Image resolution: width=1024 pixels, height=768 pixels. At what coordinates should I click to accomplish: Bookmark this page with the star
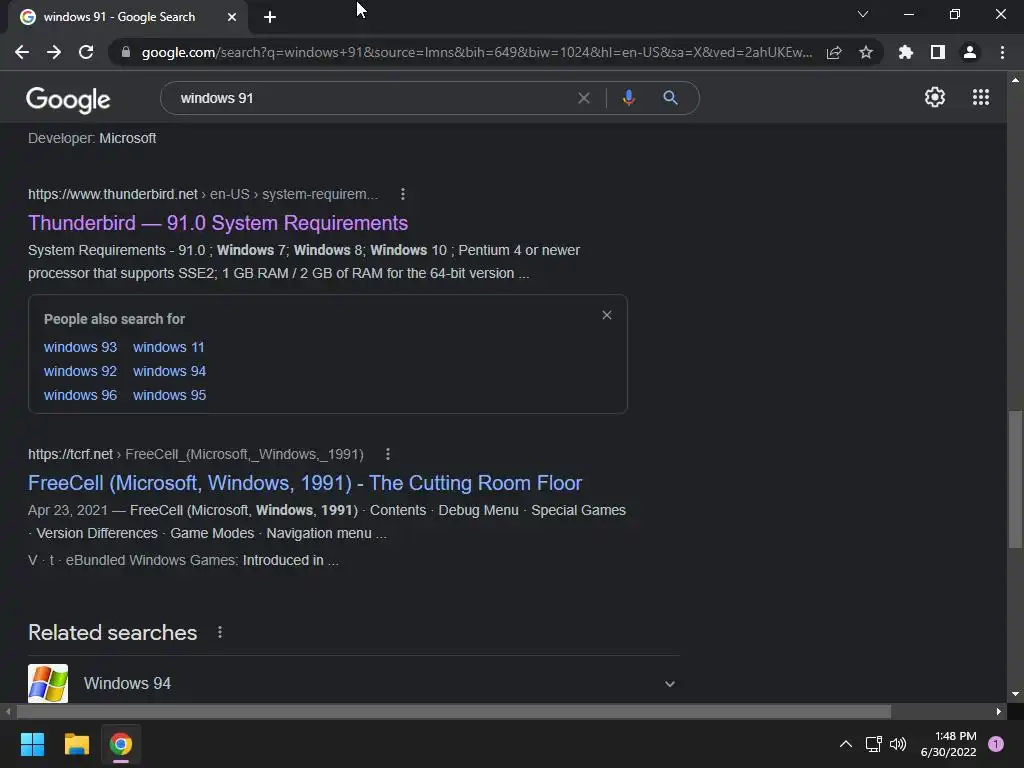[x=866, y=52]
